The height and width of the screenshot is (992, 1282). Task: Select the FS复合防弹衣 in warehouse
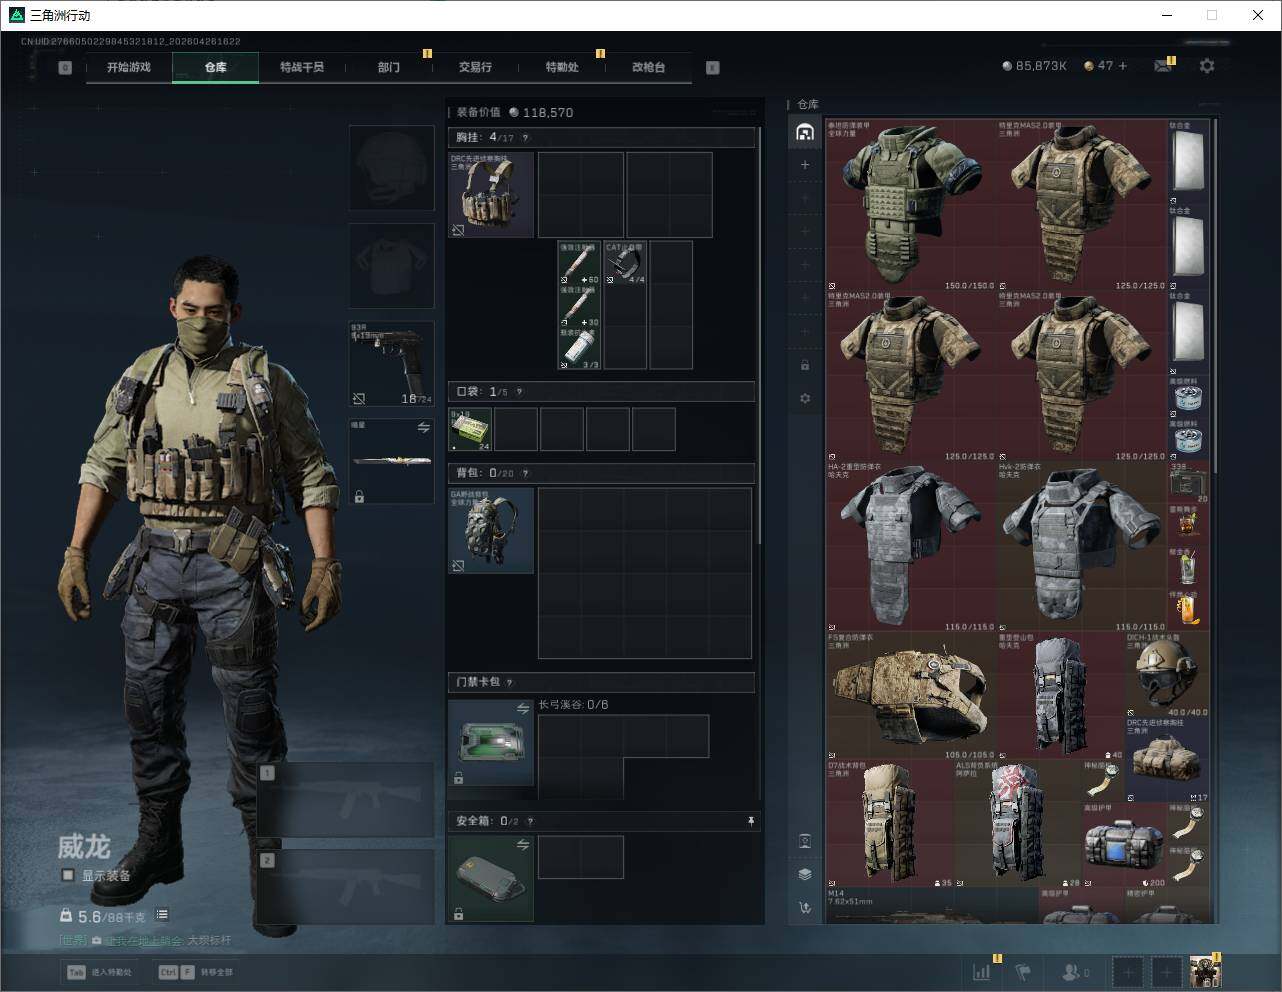(912, 696)
